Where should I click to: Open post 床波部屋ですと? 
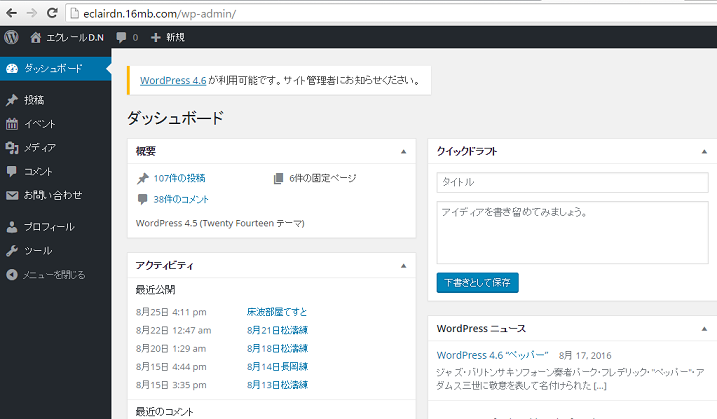click(277, 312)
